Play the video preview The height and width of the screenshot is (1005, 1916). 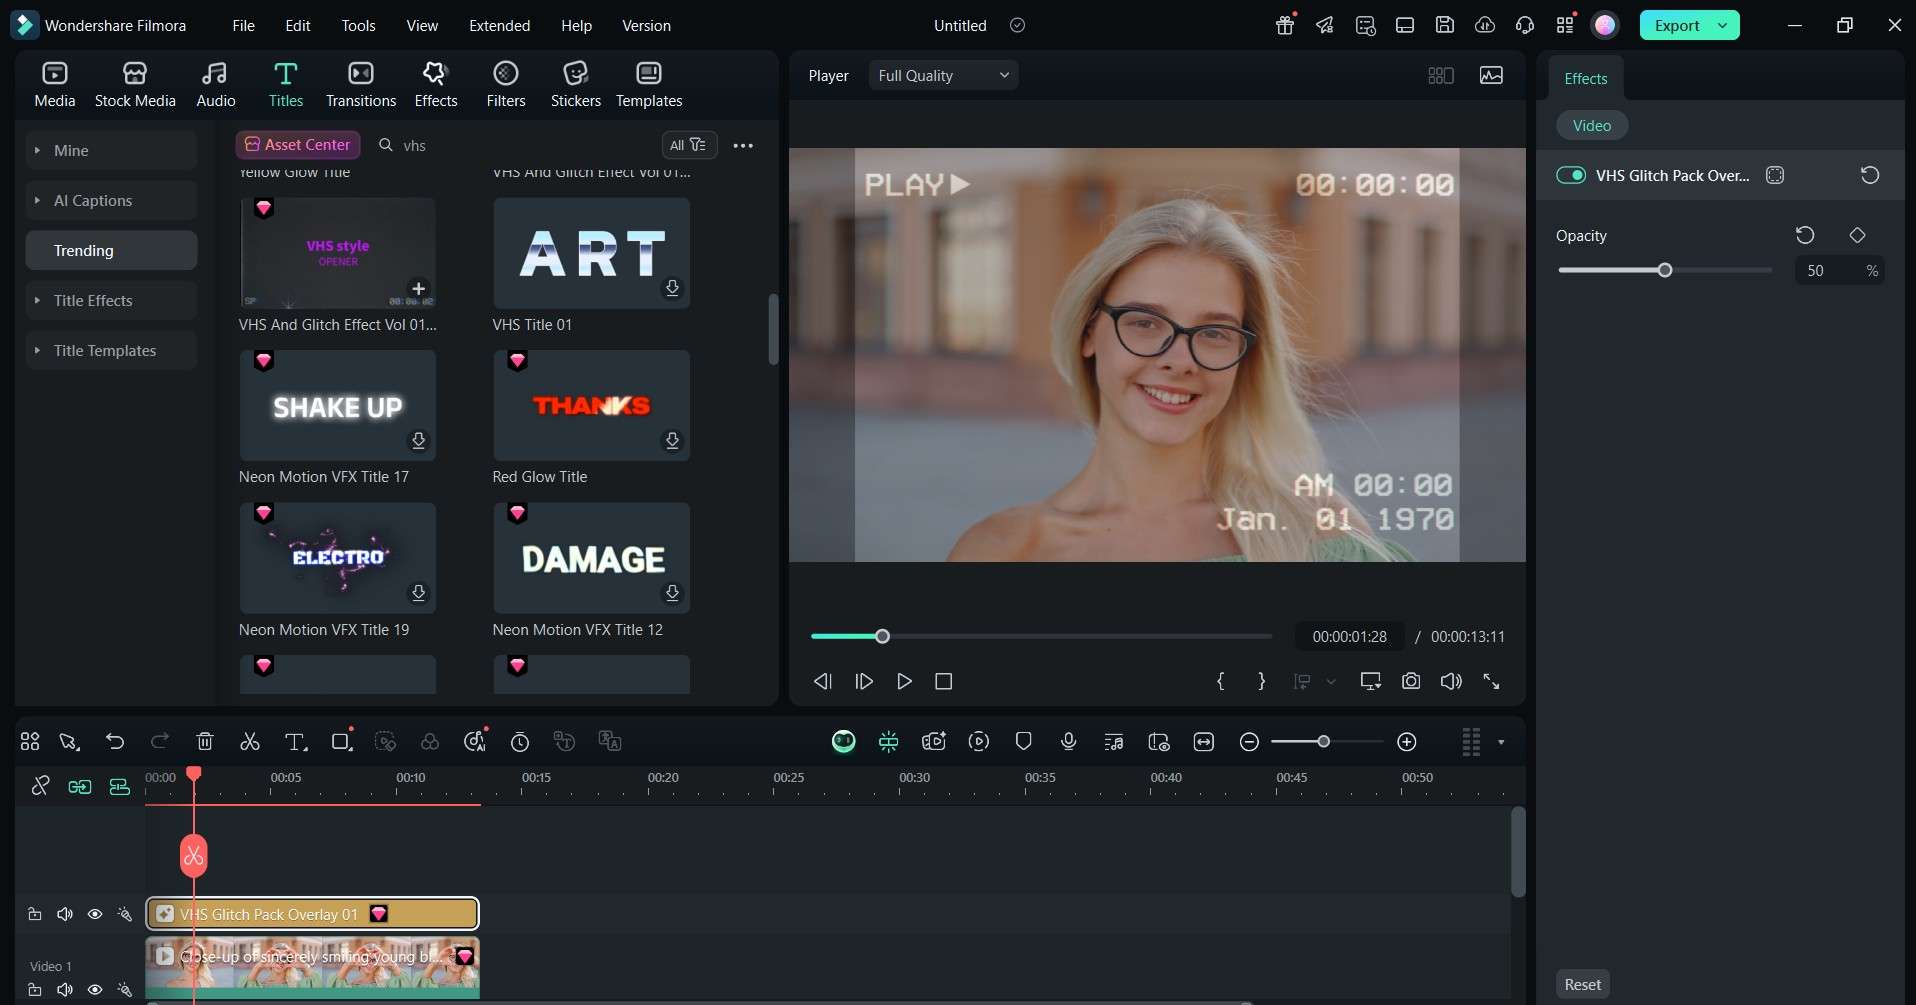pos(904,681)
